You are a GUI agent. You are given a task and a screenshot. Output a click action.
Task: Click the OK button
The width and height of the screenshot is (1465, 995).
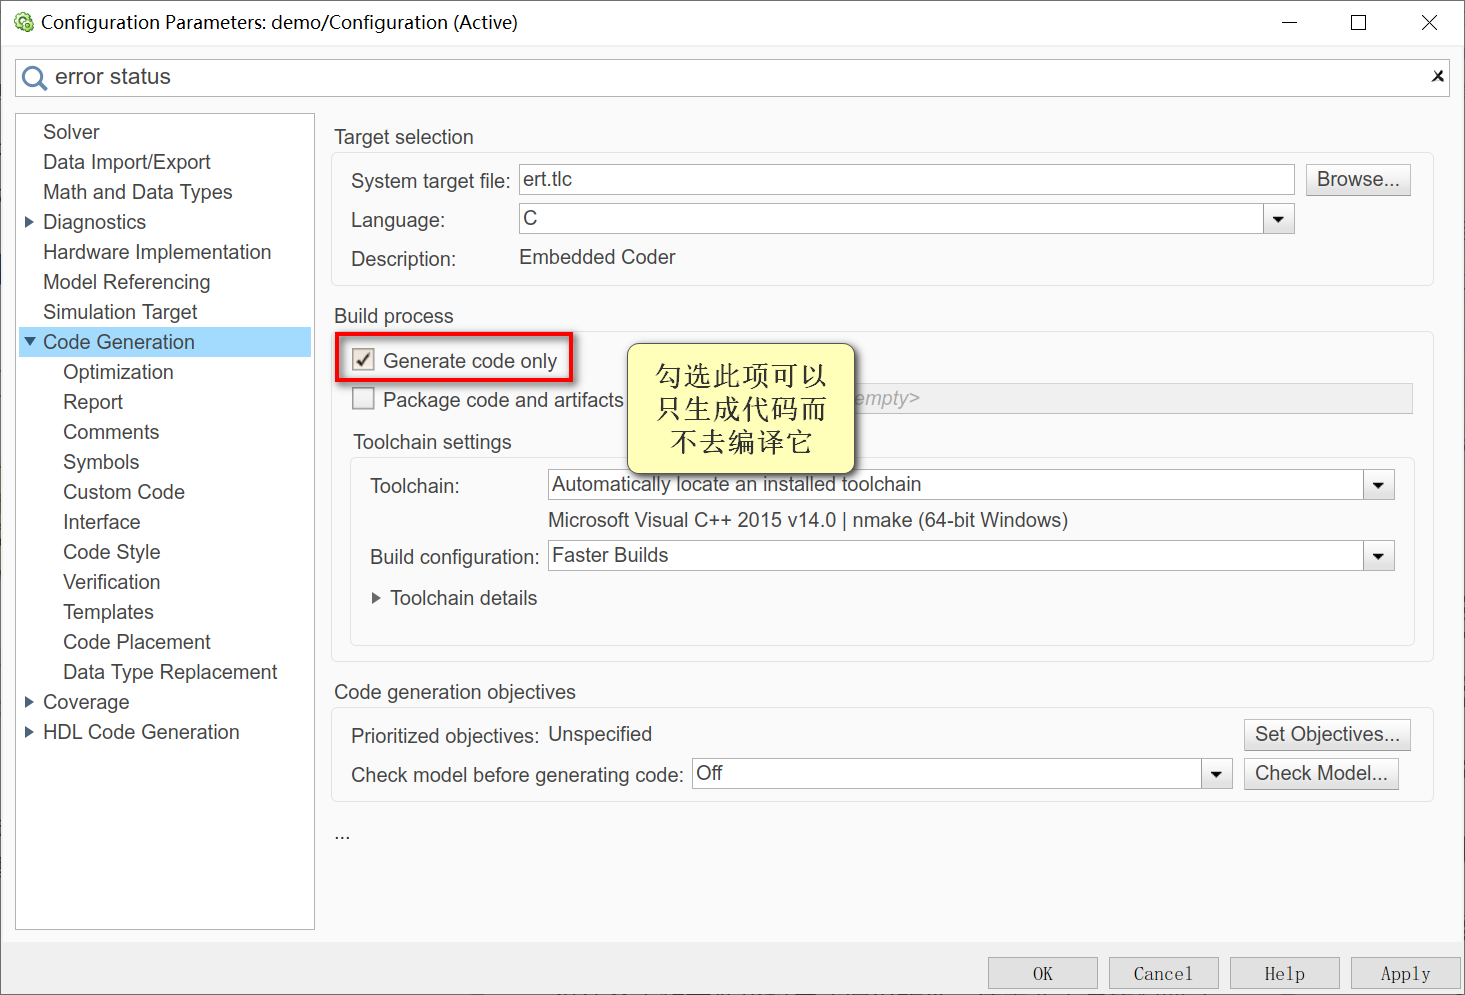pyautogui.click(x=1042, y=974)
